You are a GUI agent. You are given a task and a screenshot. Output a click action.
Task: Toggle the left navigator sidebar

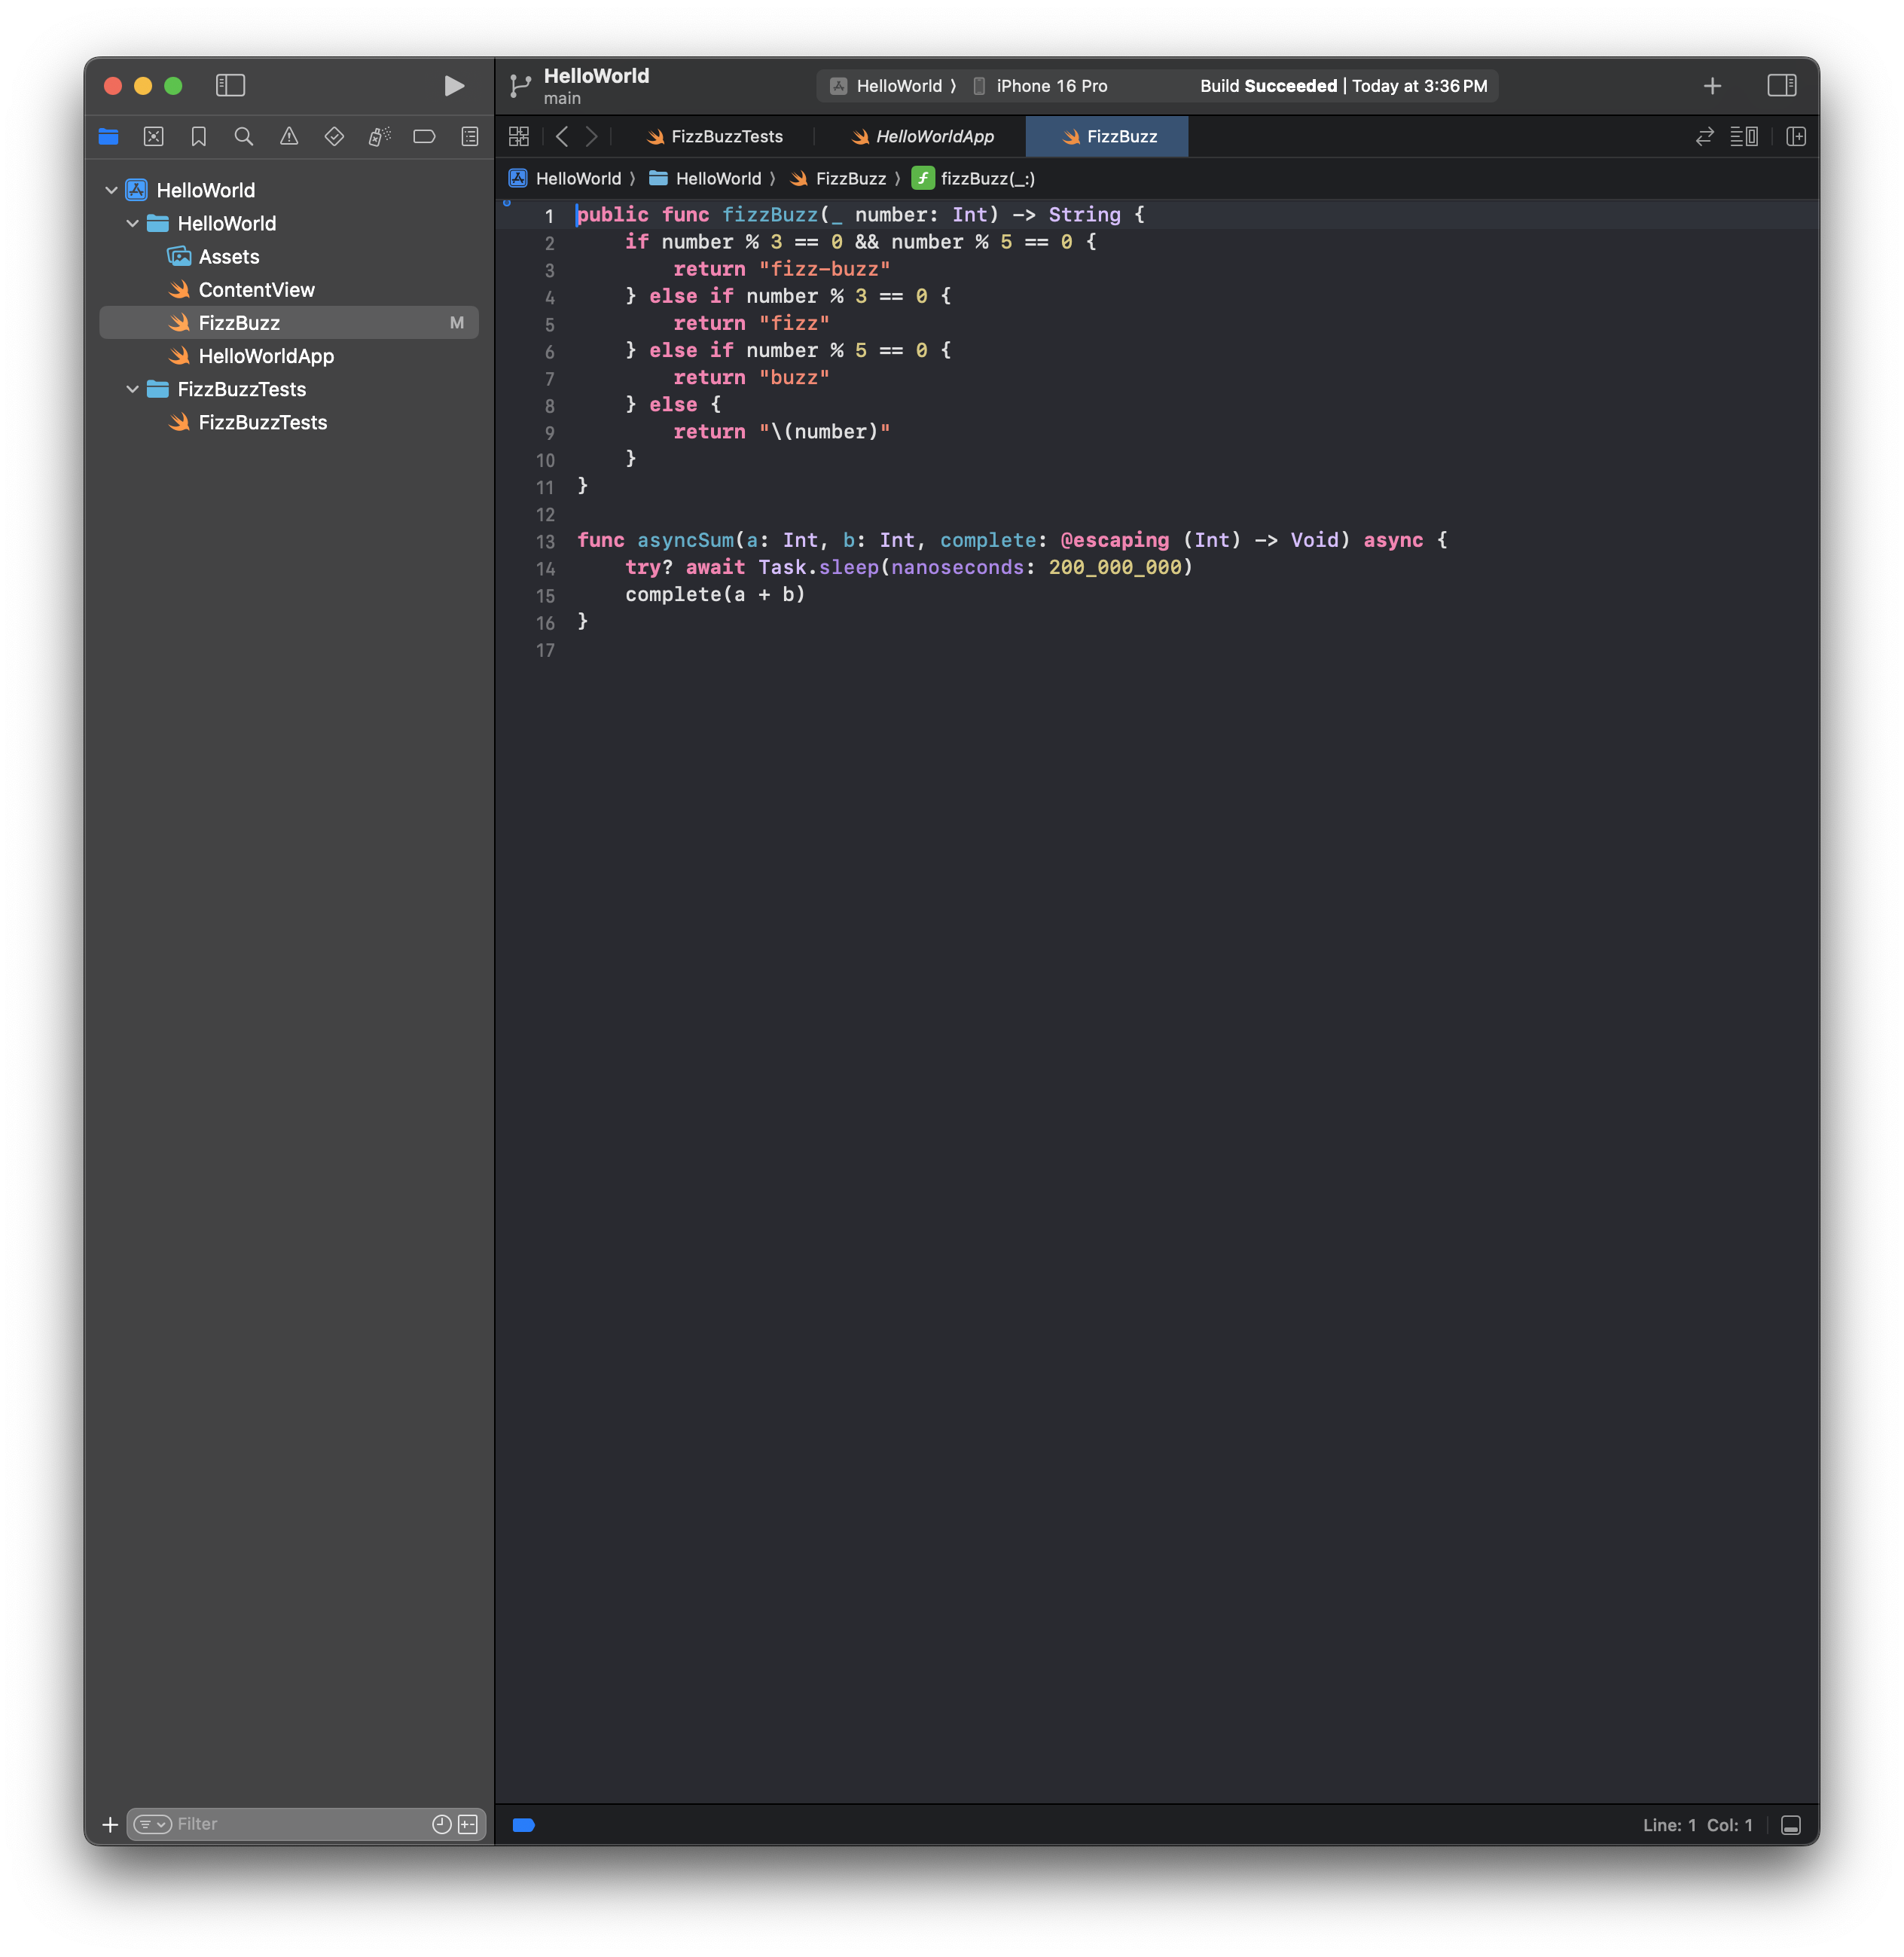(230, 86)
